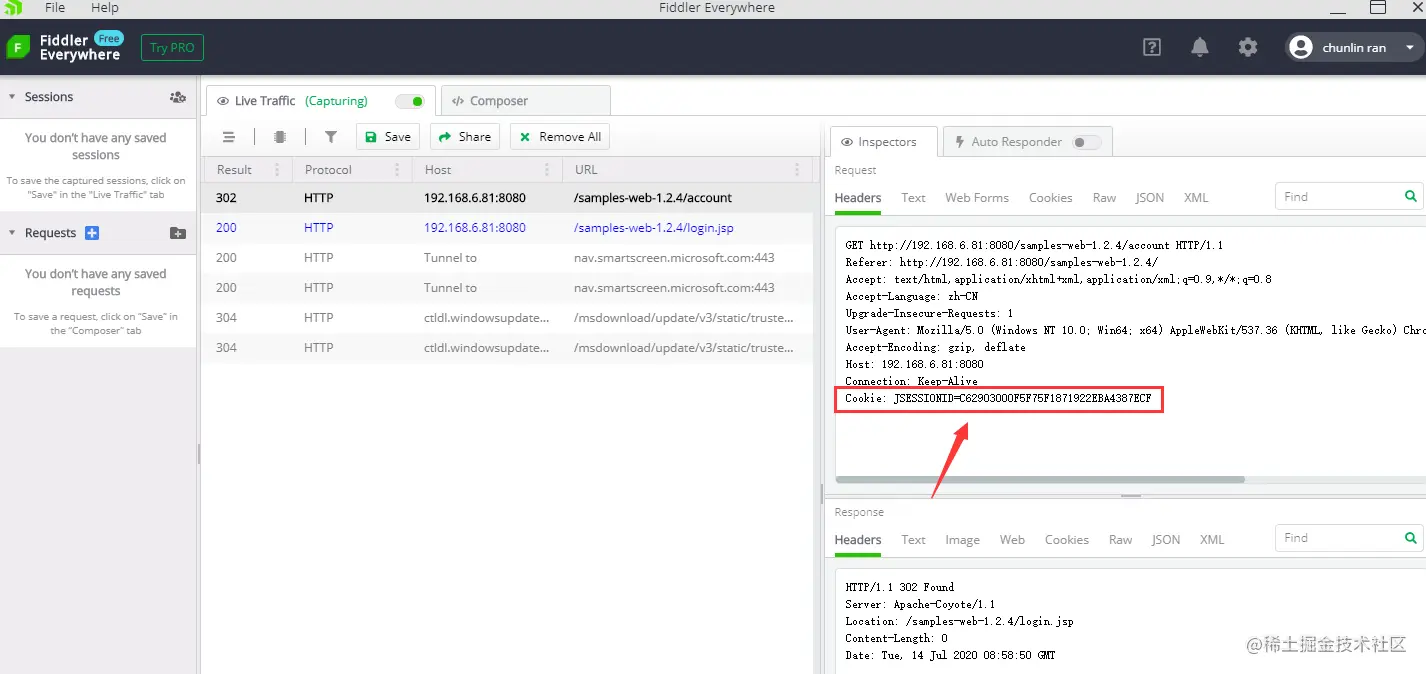Image resolution: width=1426 pixels, height=674 pixels.
Task: Click the share sessions people icon
Action: pyautogui.click(x=178, y=97)
